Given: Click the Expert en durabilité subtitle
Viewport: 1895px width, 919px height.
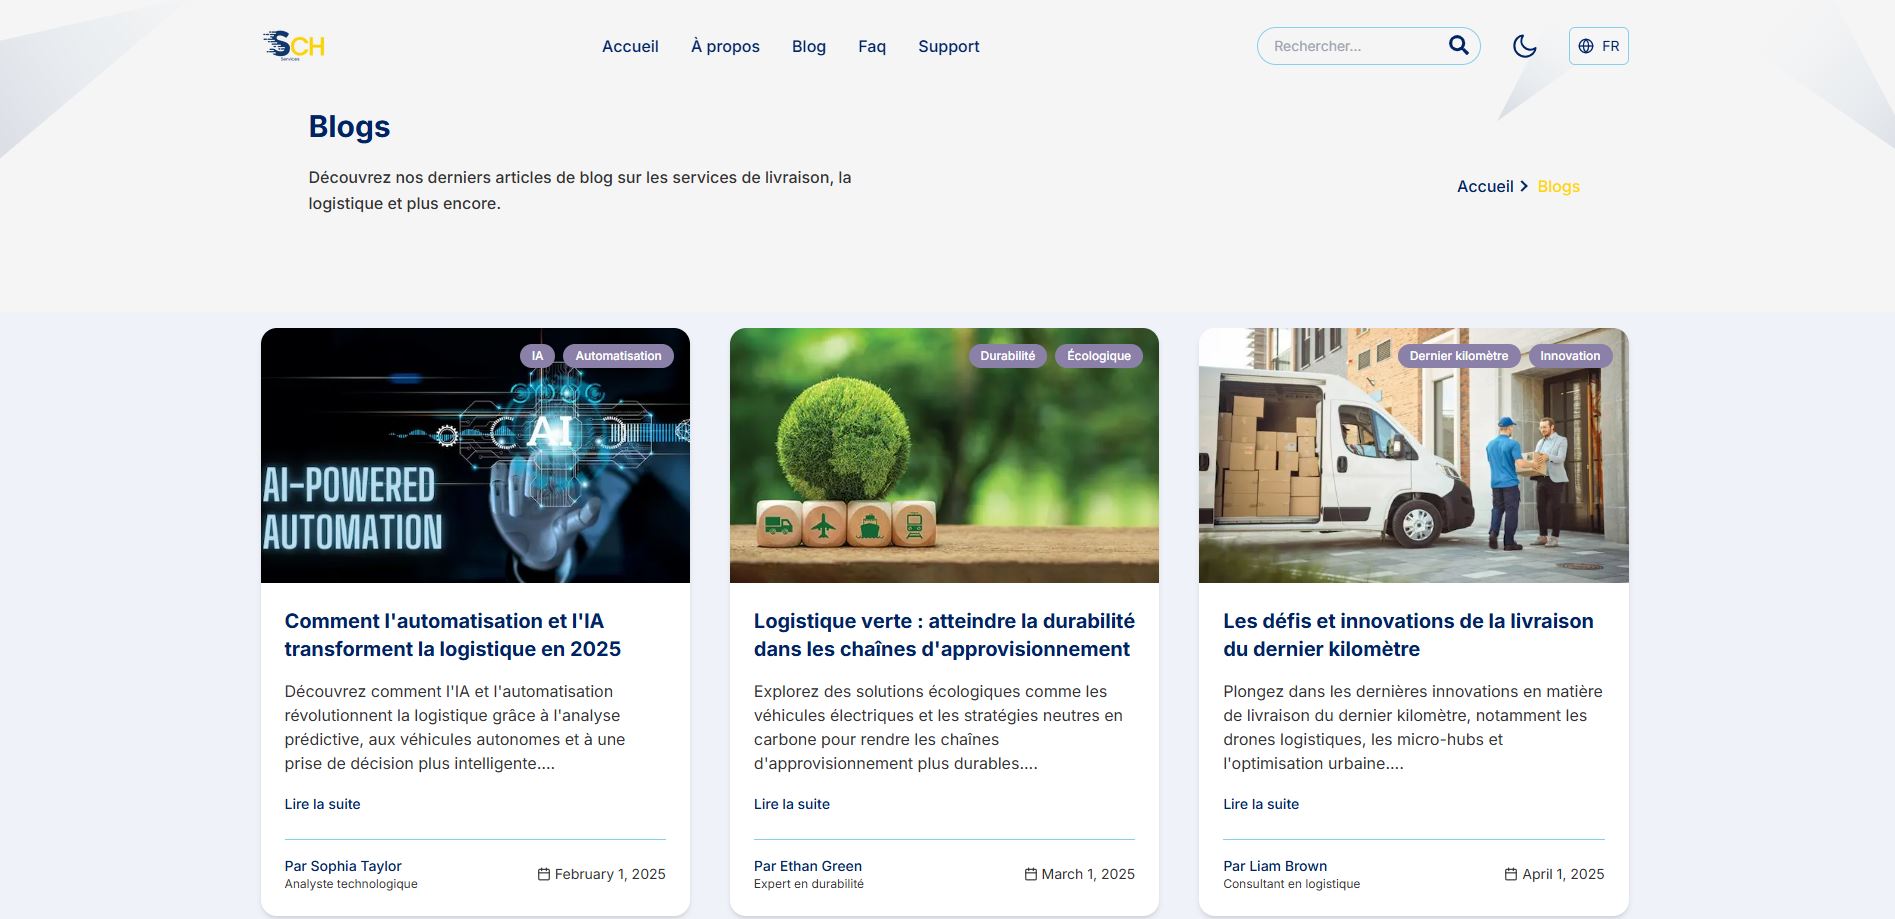Looking at the screenshot, I should click(809, 884).
